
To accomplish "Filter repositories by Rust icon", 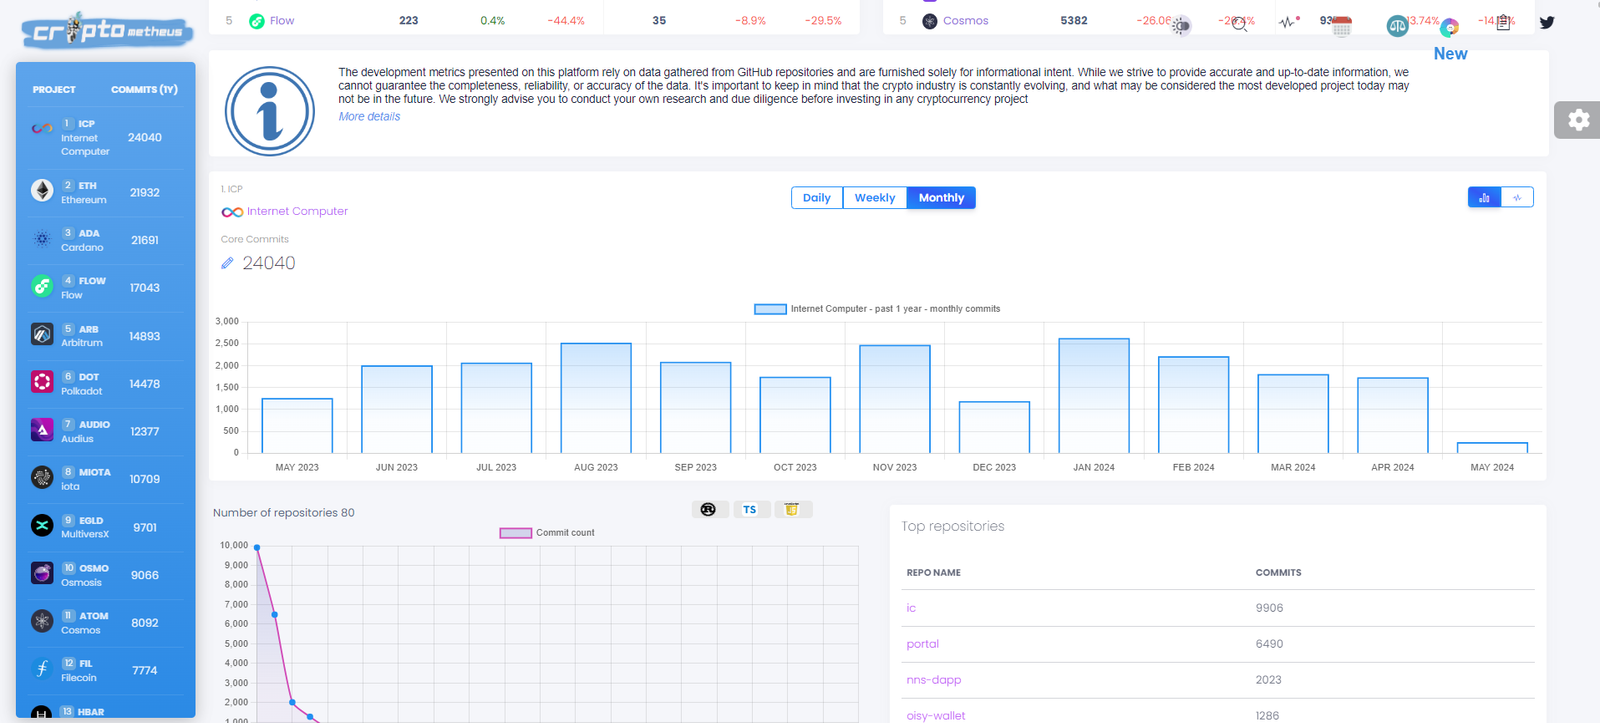I will click(708, 510).
